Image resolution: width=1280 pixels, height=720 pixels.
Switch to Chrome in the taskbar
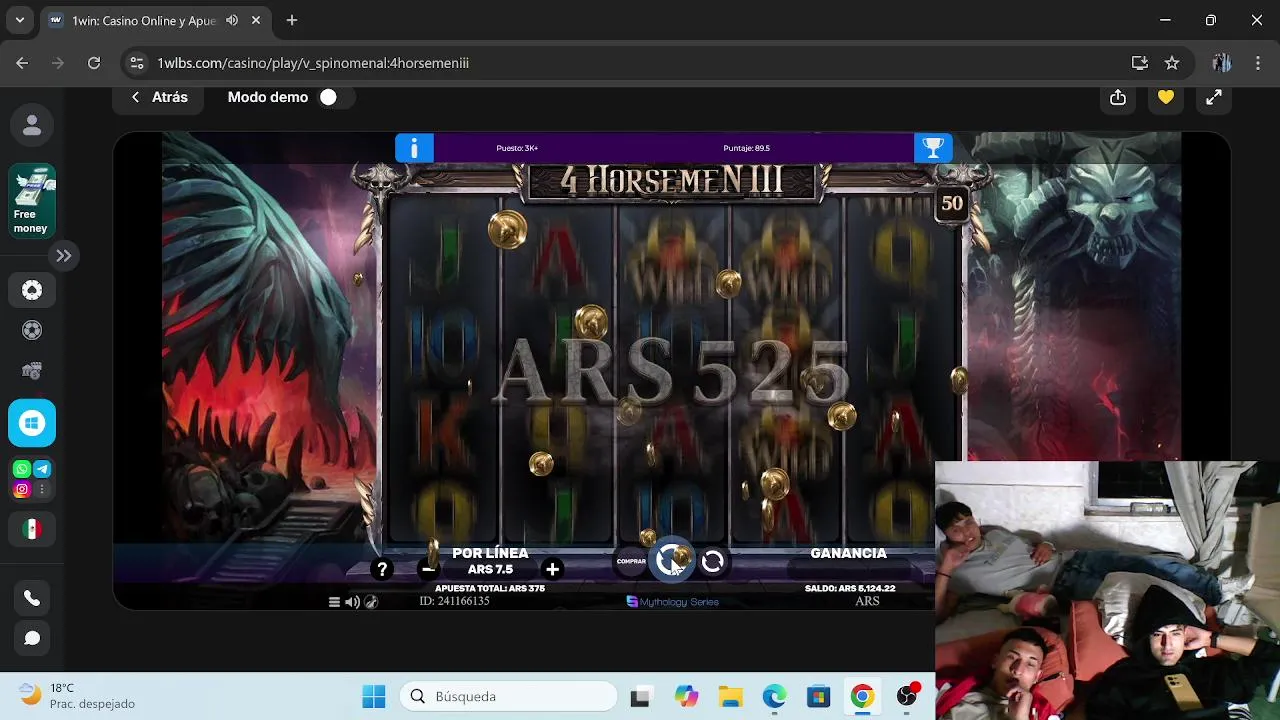[x=862, y=697]
